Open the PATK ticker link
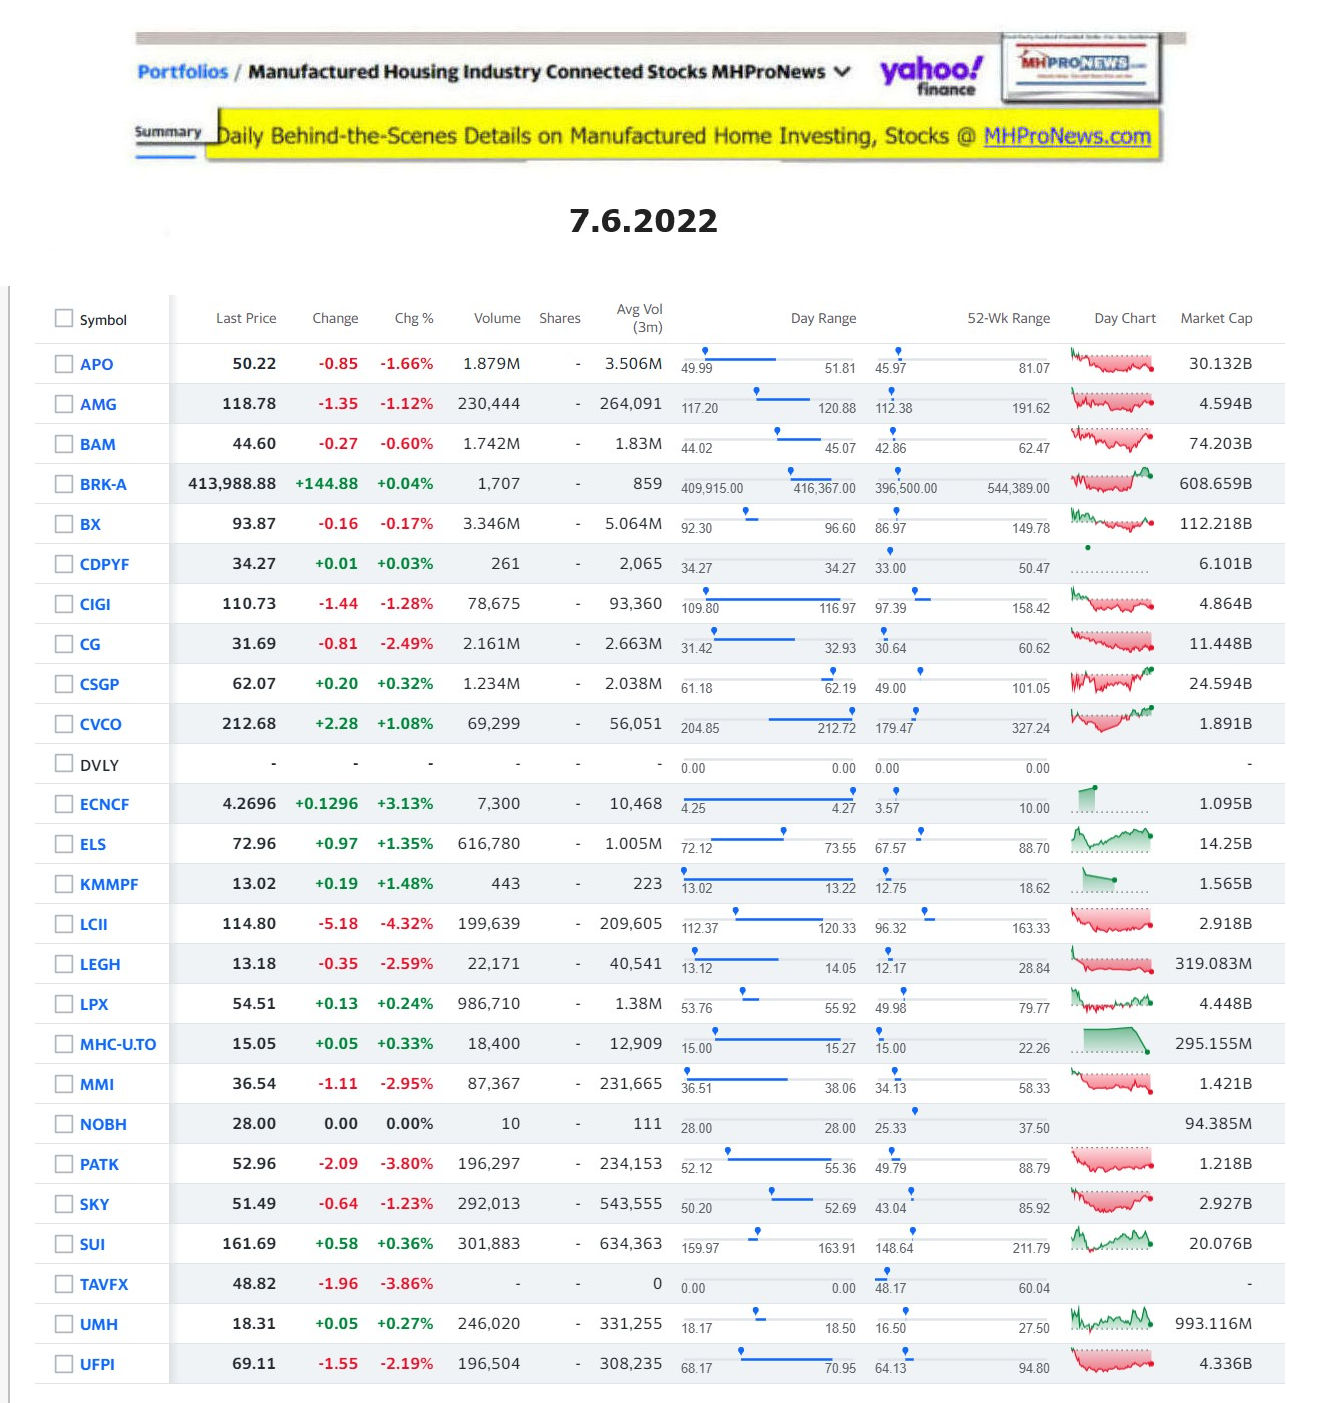This screenshot has height=1403, width=1328. [x=99, y=1164]
